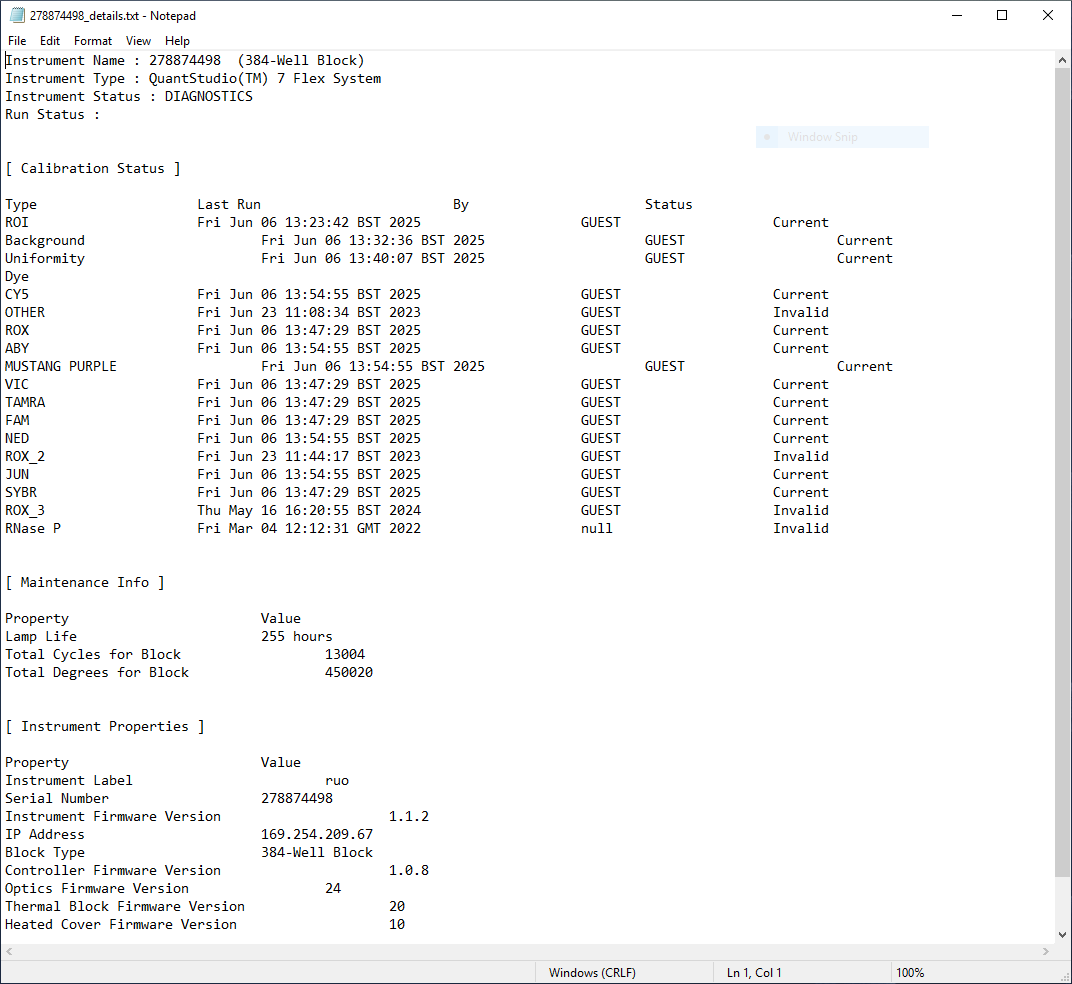Click the Windows (CRLF) line-ending indicator
Screen dimensions: 1072x984
pyautogui.click(x=584, y=972)
